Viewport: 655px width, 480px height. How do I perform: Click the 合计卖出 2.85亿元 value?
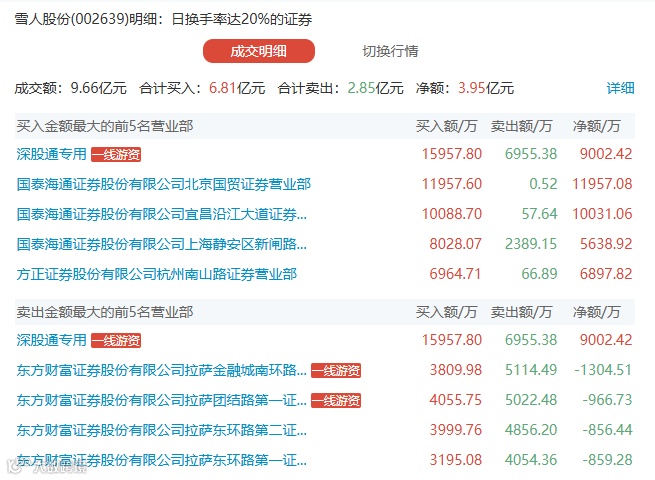(x=375, y=88)
